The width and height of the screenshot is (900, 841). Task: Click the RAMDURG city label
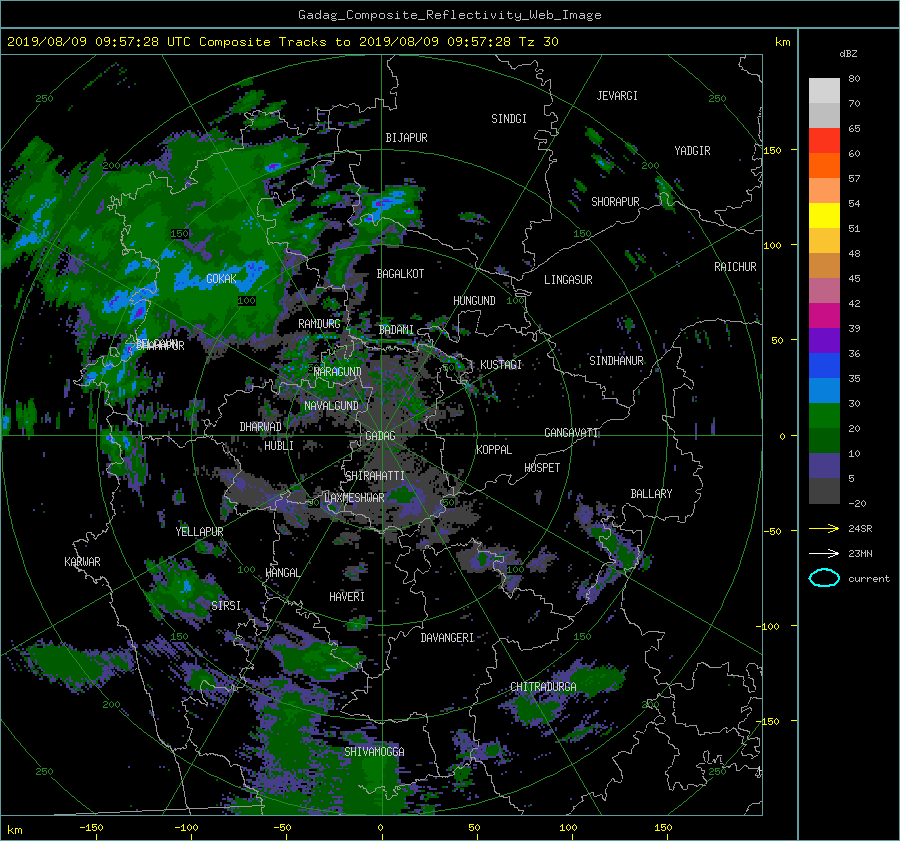pos(319,324)
